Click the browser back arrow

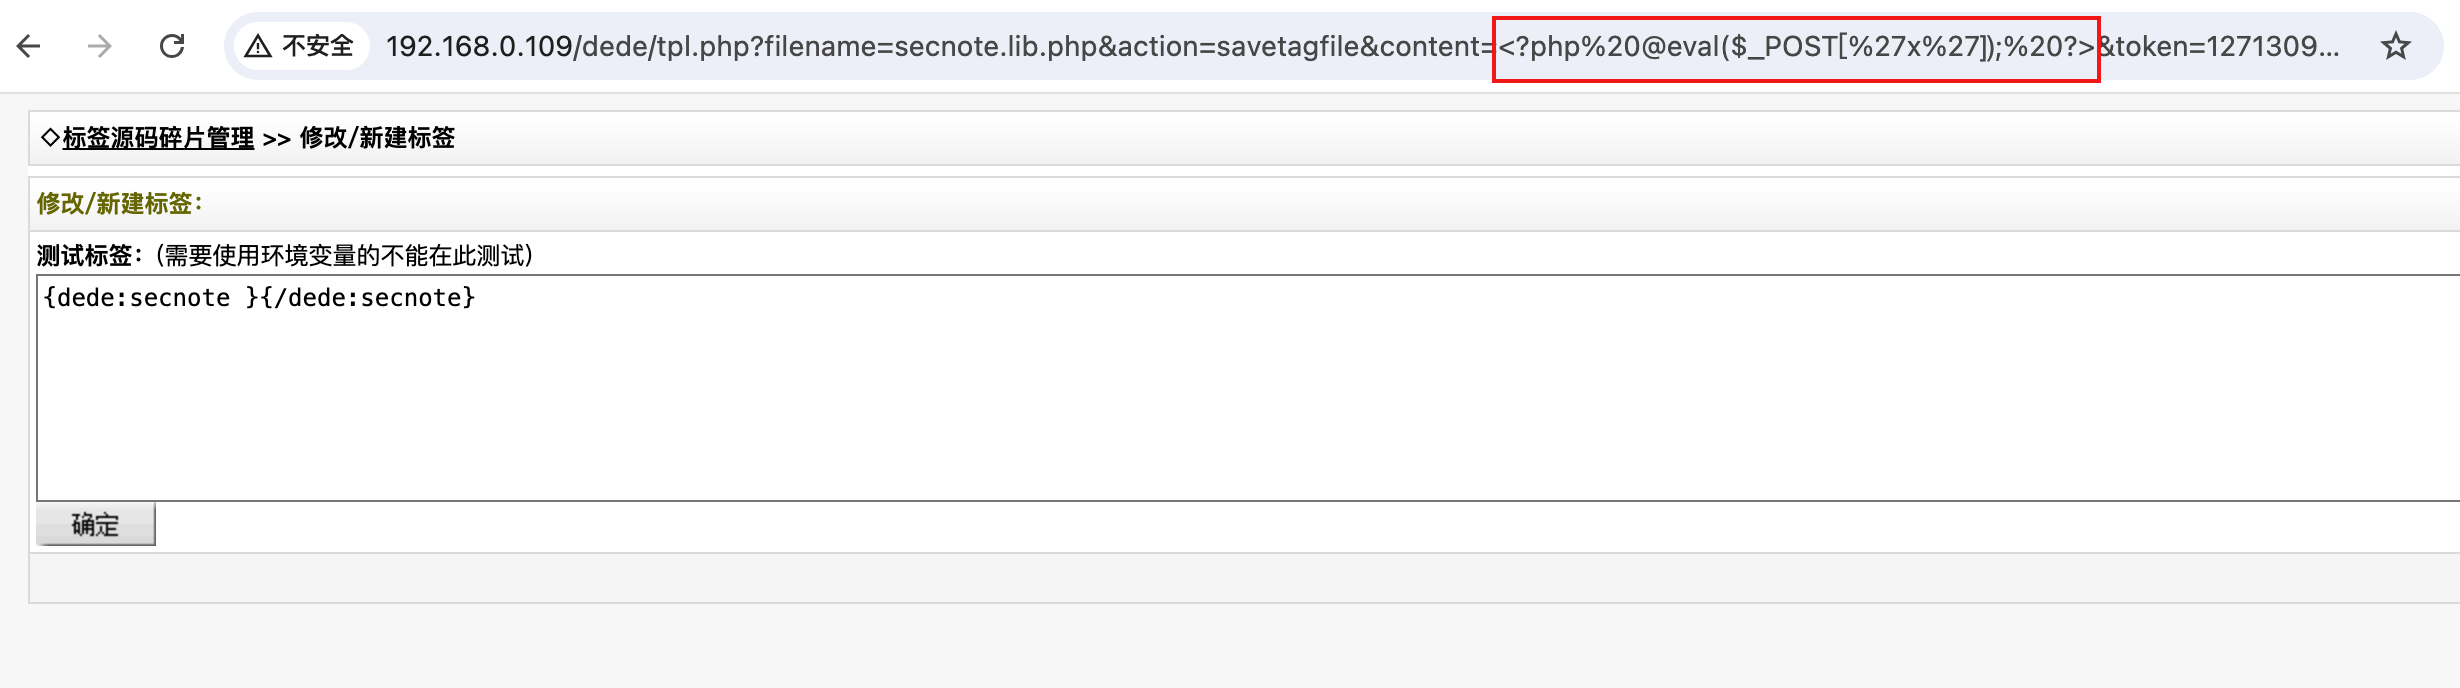click(29, 46)
